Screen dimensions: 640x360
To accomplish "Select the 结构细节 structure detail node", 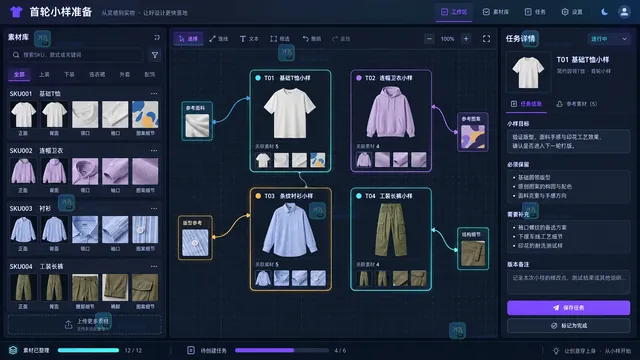I will 473,248.
